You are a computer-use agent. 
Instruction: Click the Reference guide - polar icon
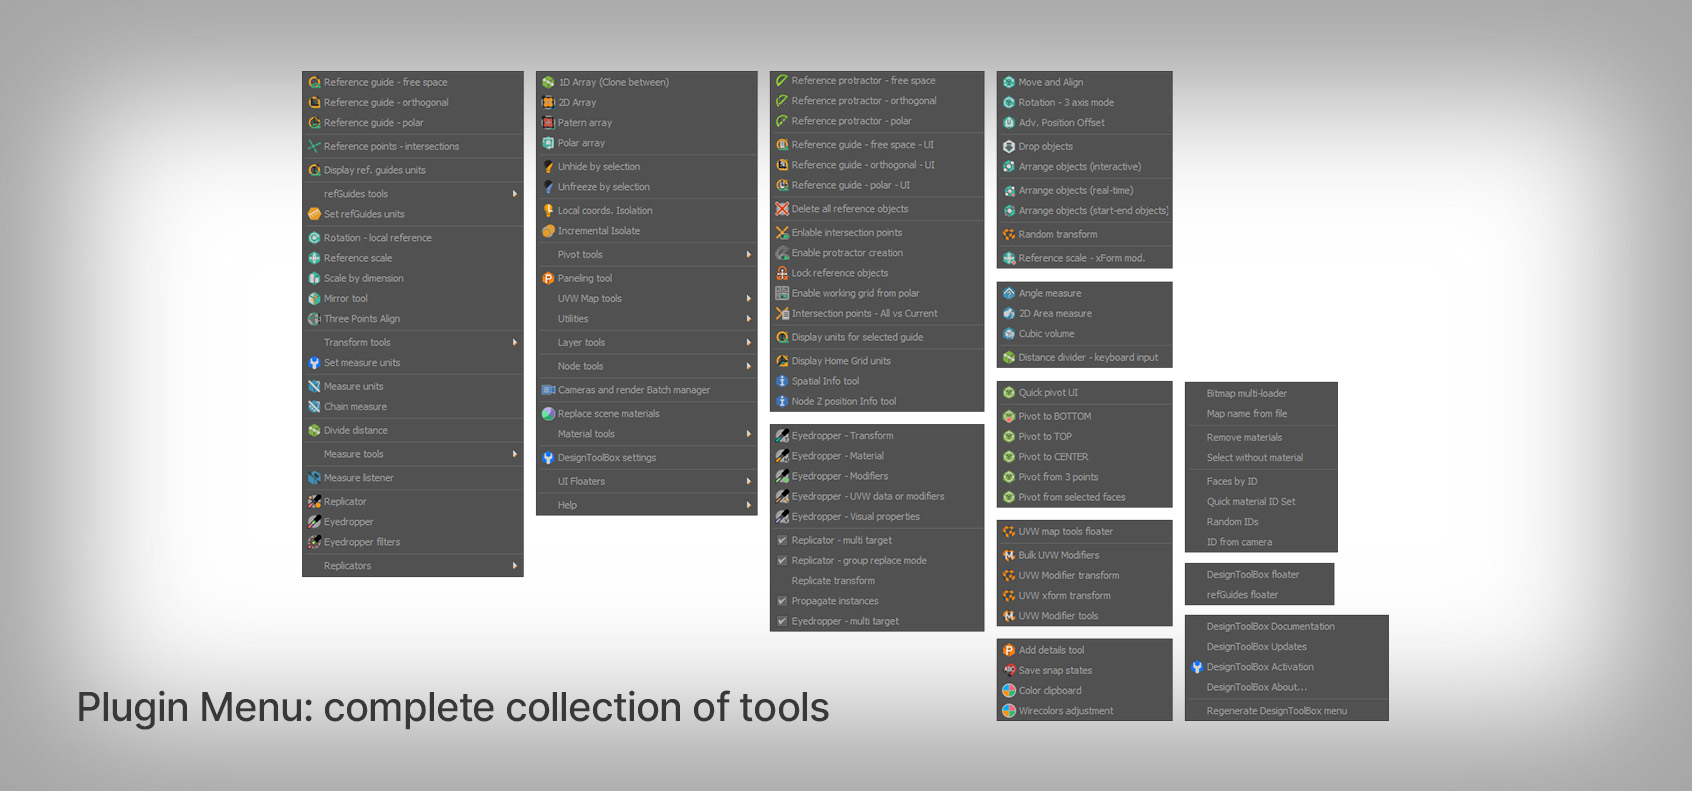[x=314, y=123]
